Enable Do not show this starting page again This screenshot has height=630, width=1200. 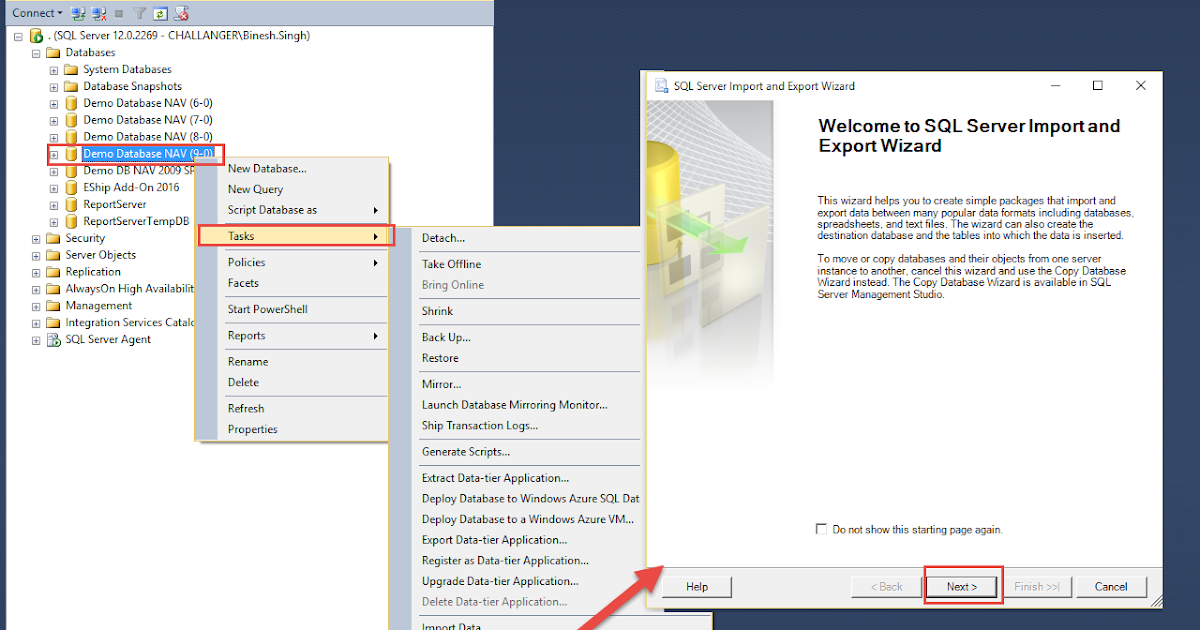821,529
